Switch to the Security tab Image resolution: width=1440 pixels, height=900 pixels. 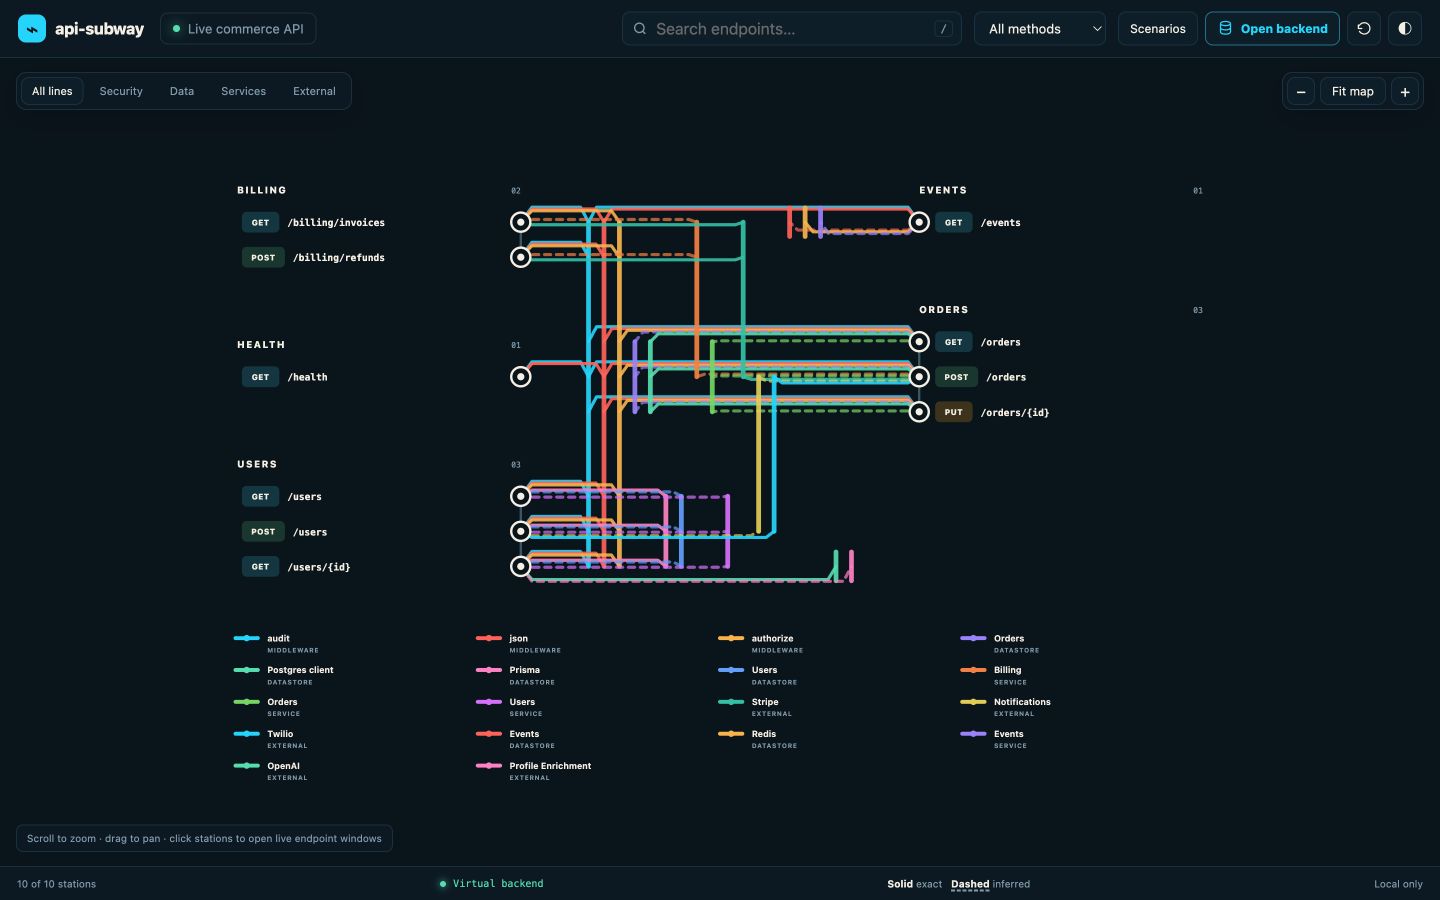[121, 91]
